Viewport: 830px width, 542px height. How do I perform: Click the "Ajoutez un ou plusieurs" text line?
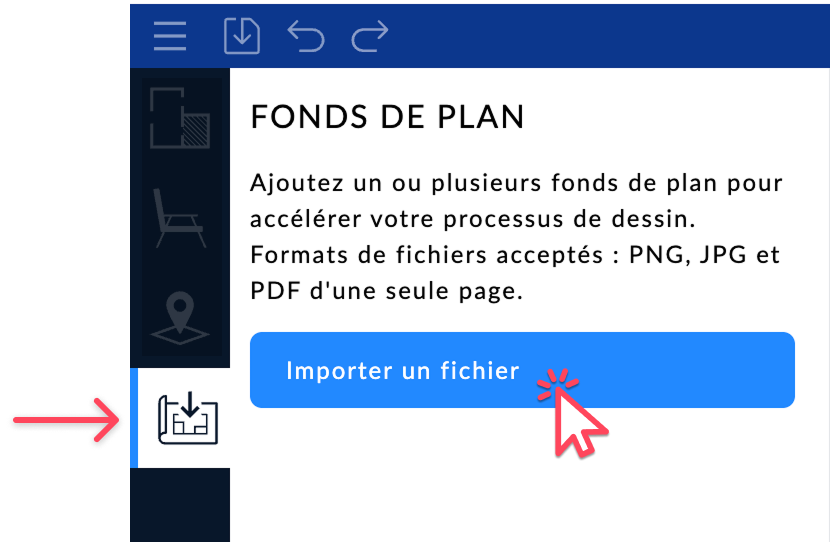tap(515, 185)
